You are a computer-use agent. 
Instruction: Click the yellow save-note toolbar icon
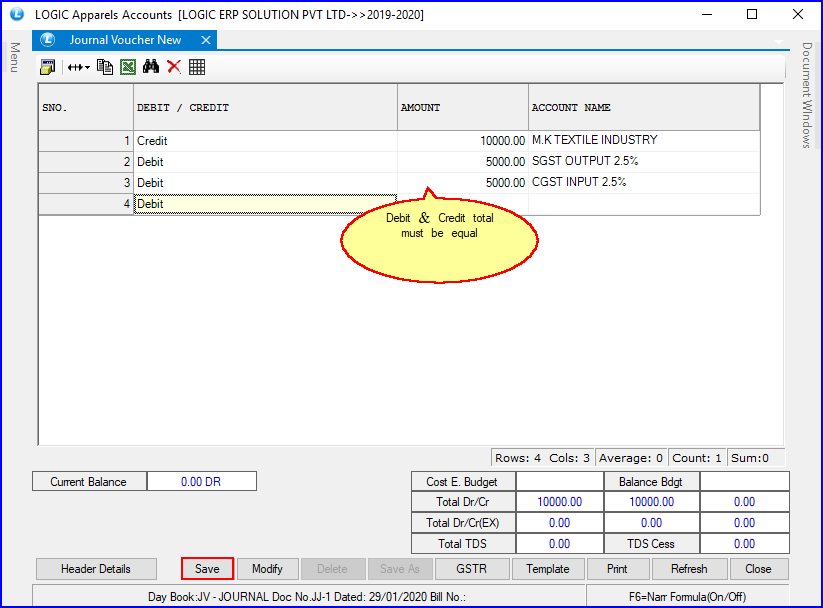coord(47,67)
